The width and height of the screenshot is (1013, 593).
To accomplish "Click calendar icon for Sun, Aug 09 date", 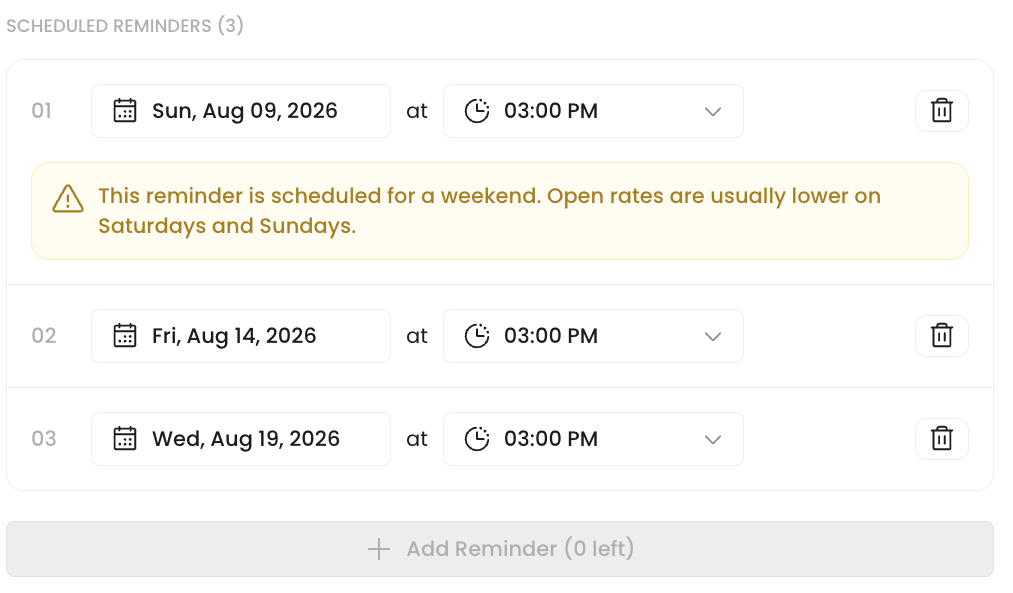I will coord(125,110).
